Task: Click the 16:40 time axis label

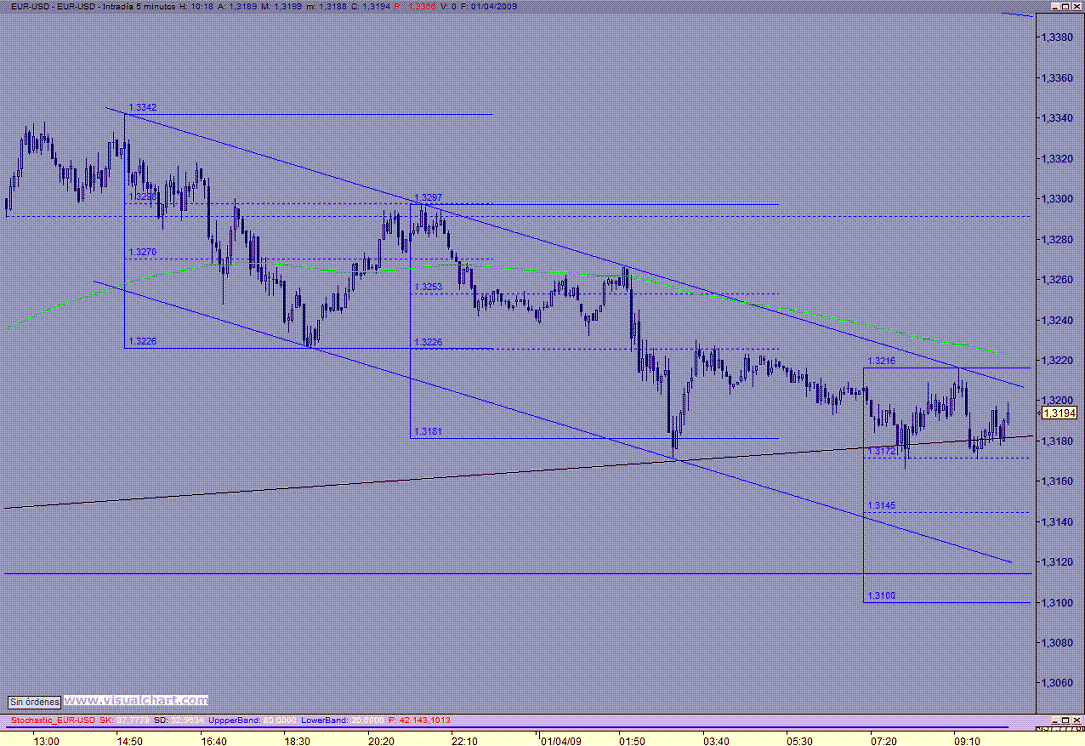Action: (214, 741)
